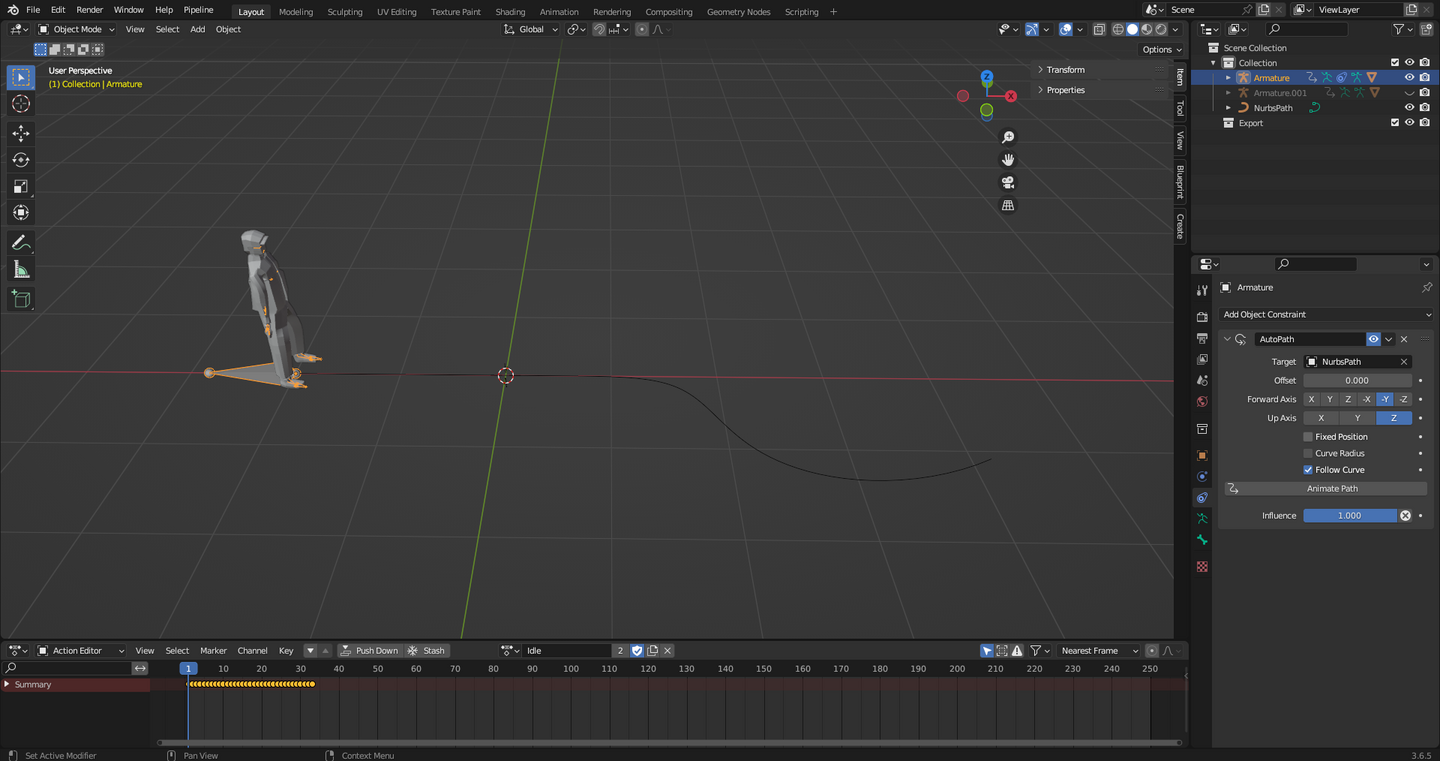The height and width of the screenshot is (761, 1440).
Task: Select the Cursor tool
Action: (x=20, y=104)
